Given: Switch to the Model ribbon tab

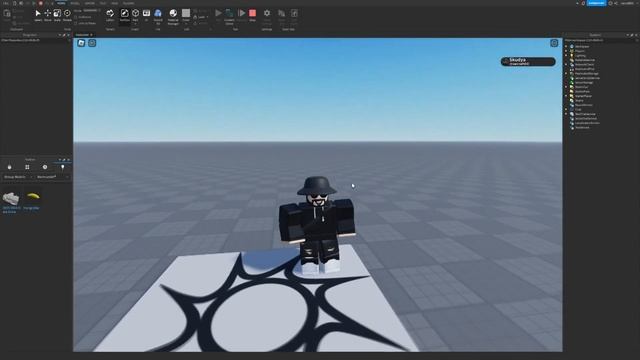Looking at the screenshot, I should click(x=75, y=3).
